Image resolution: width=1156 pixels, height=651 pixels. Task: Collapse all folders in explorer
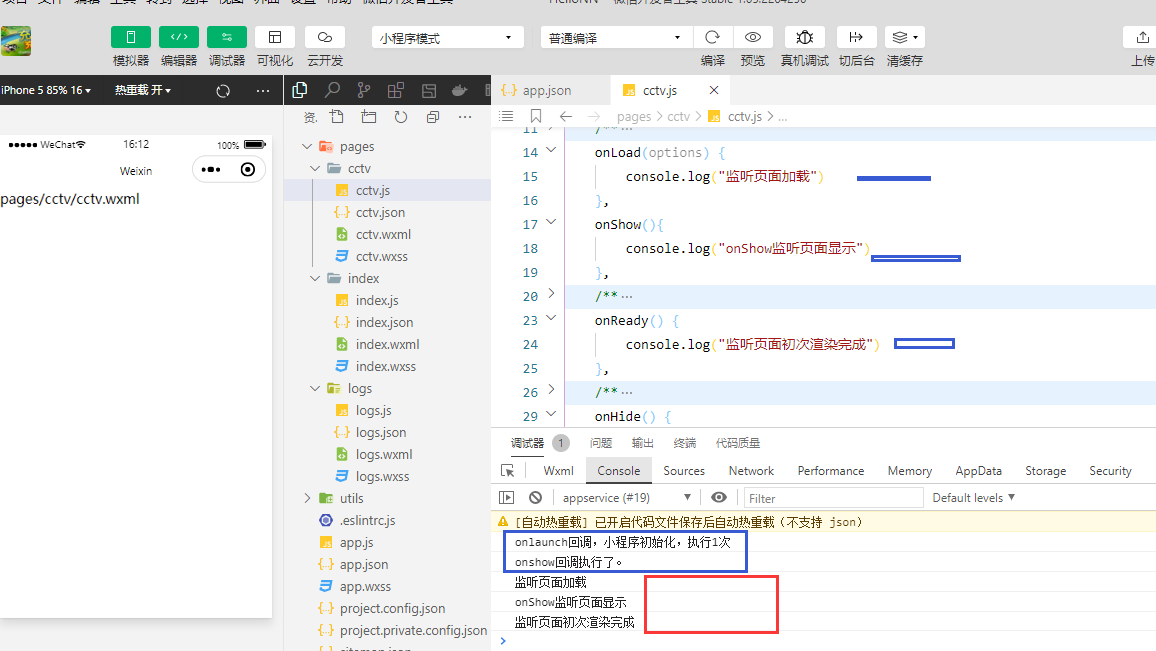pyautogui.click(x=433, y=116)
